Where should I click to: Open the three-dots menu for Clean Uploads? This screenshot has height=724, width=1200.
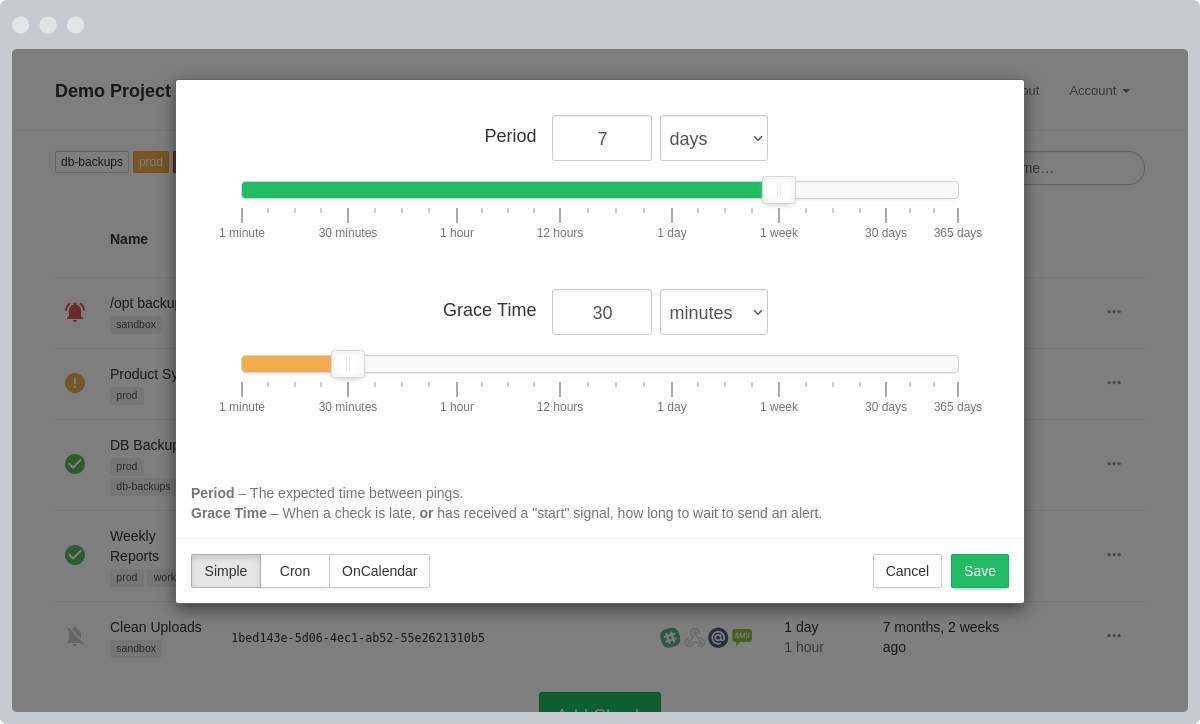coord(1113,636)
